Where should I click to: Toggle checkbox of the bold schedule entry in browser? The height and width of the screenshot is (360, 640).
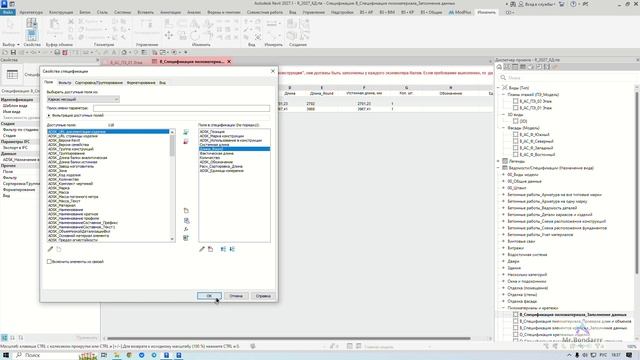click(x=516, y=315)
